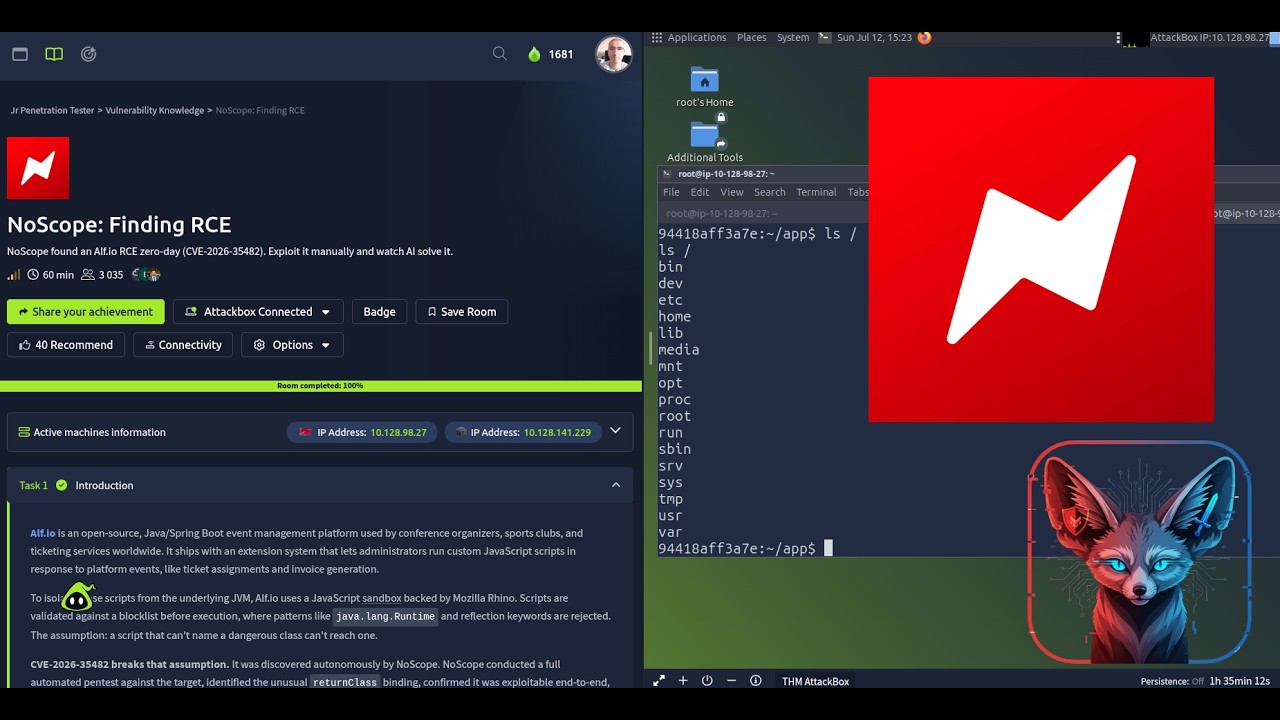Screen dimensions: 1280x720
Task: Click the fox mascot logo
Action: [1140, 553]
